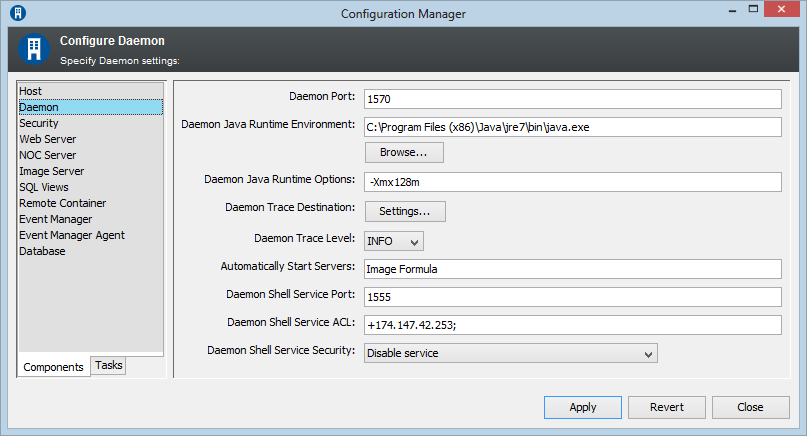Switch to the Tasks tab
807x436 pixels.
point(109,365)
